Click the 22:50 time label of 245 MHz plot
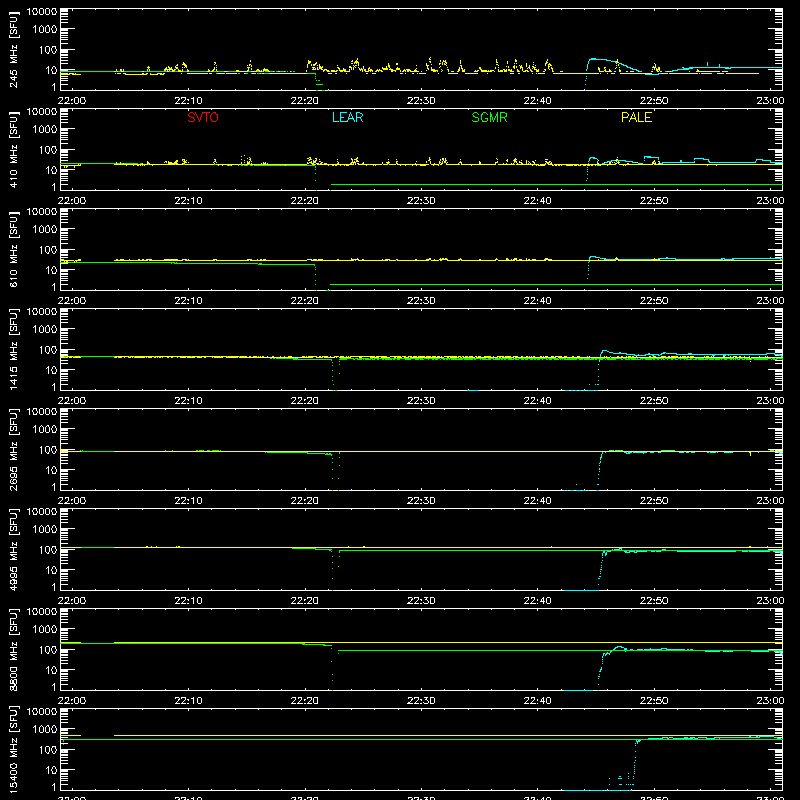The image size is (800, 800). [654, 101]
